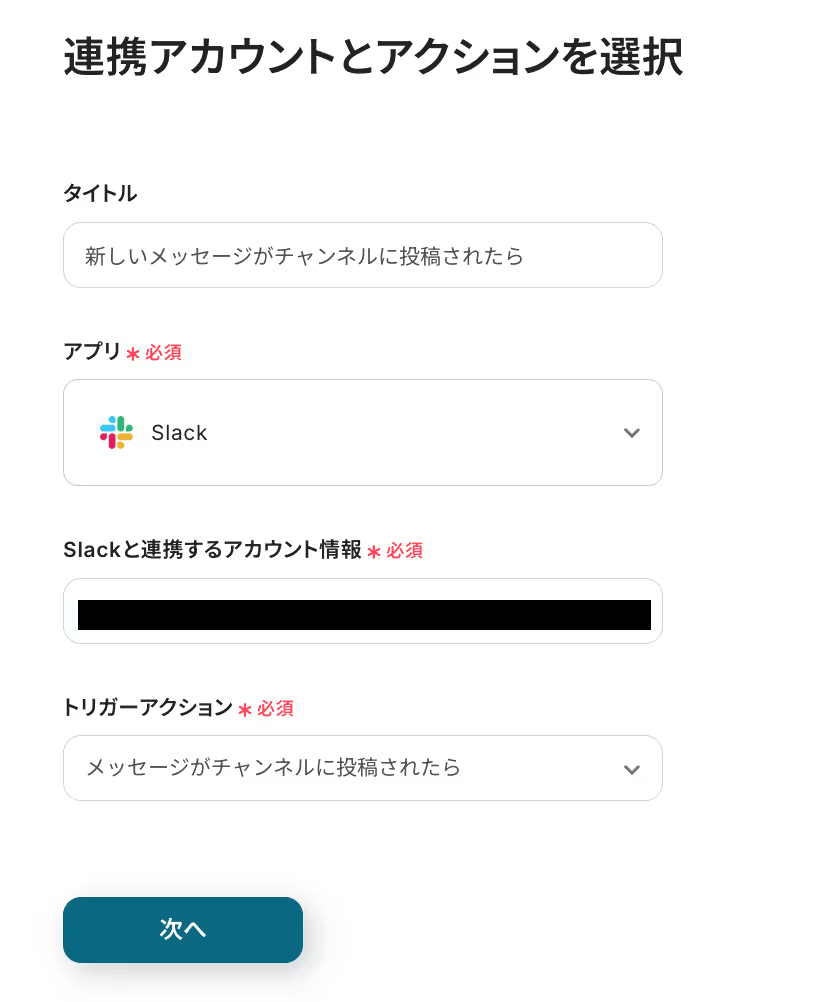Click the 必須 marker beside アプリ
This screenshot has width=838, height=1002.
pos(163,353)
